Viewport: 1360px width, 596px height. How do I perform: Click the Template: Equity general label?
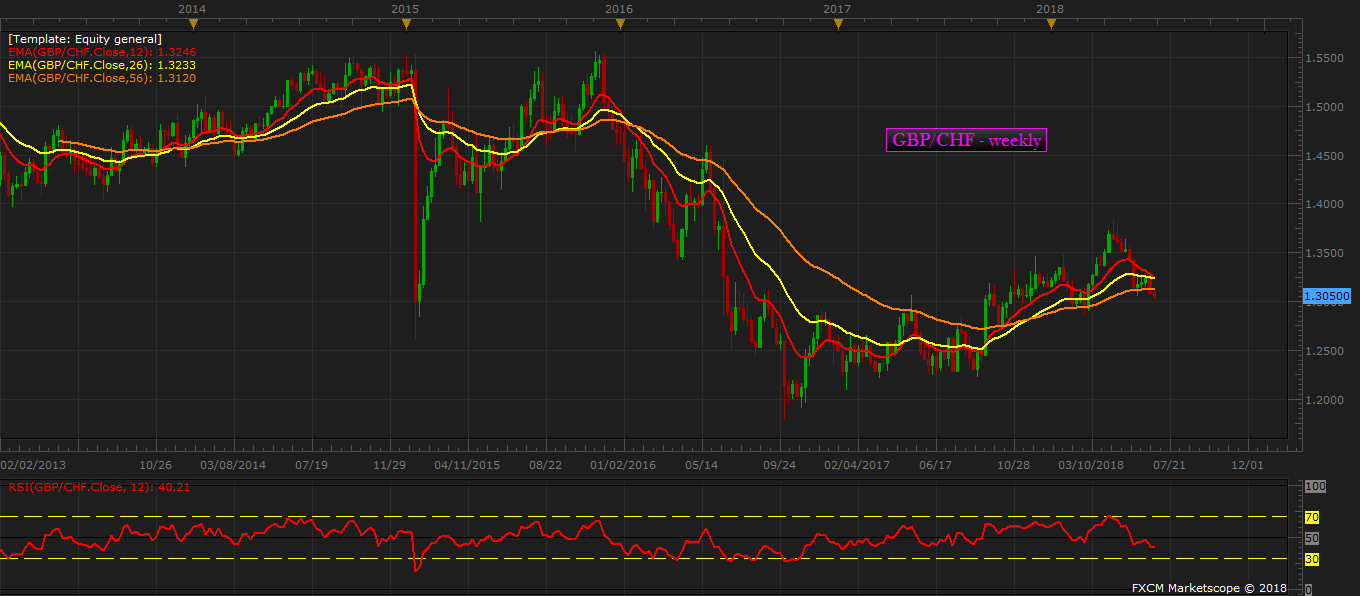85,39
